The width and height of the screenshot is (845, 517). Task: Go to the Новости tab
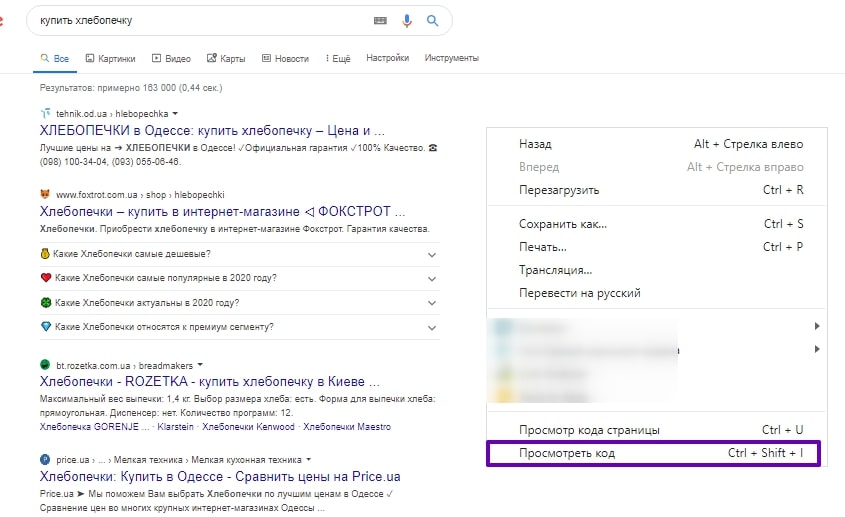(x=285, y=58)
